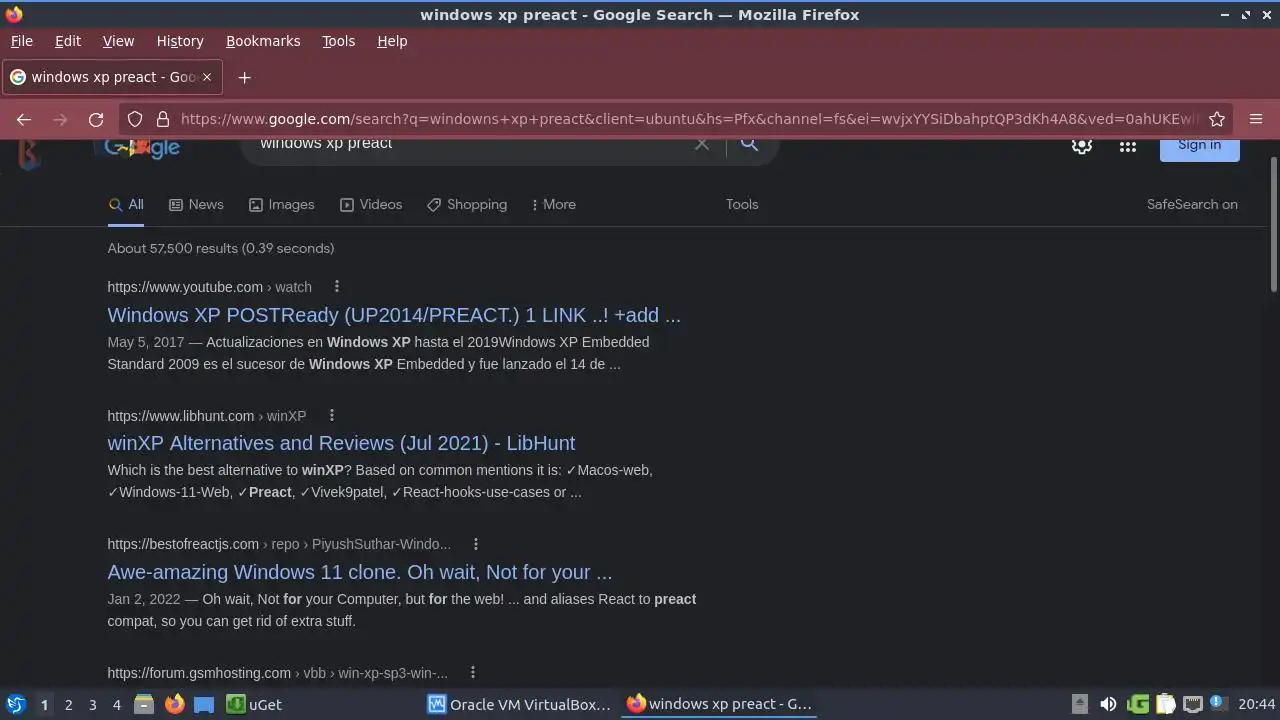Screen dimensions: 1280x720
Task: Open Google quick settings gear
Action: point(1081,146)
